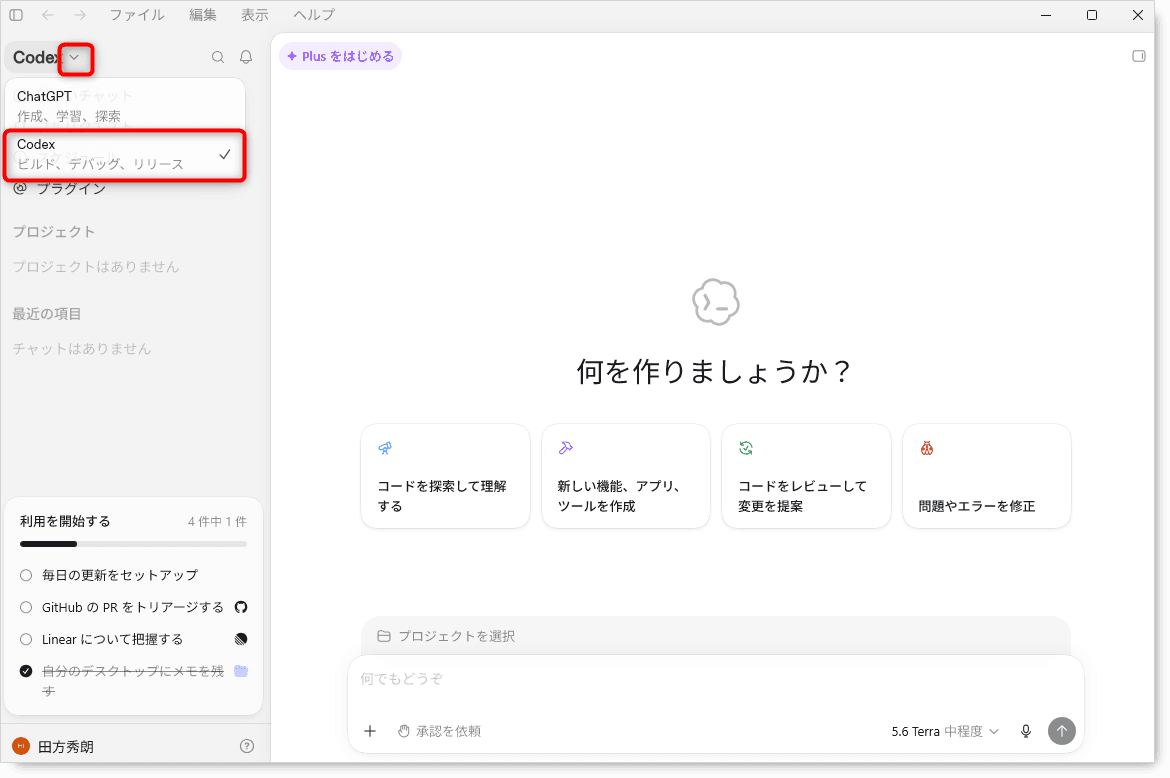The image size is (1170, 778).
Task: Click the 利用を開始する heading
Action: (65, 521)
